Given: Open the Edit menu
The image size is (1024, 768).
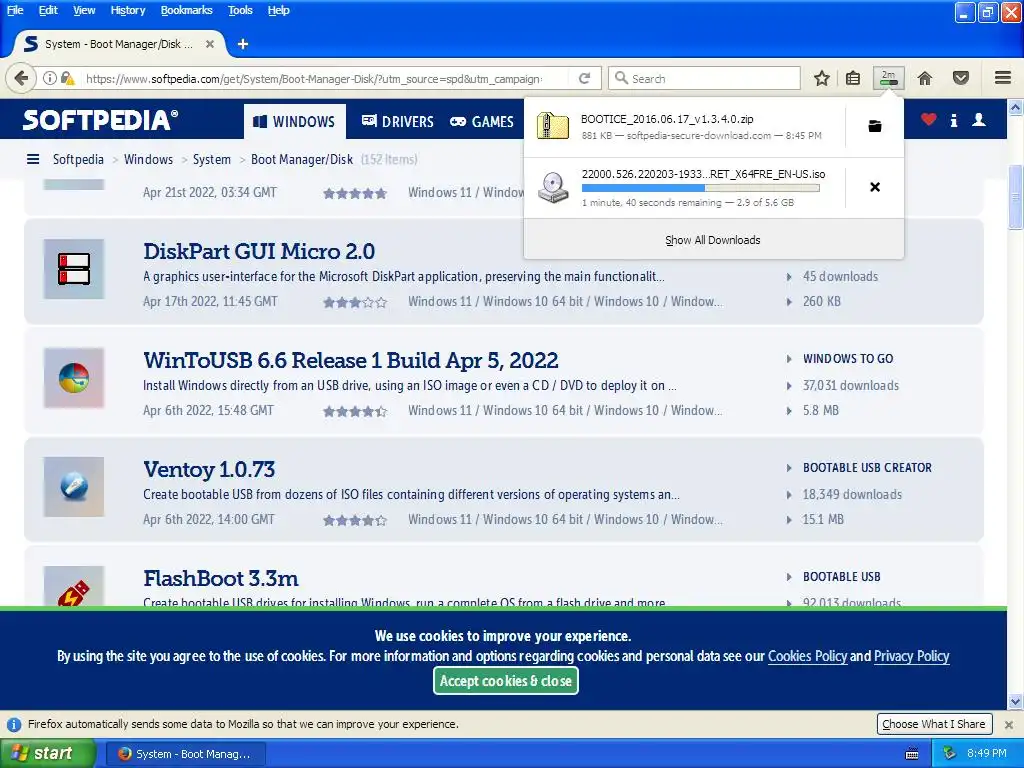Looking at the screenshot, I should click(48, 10).
